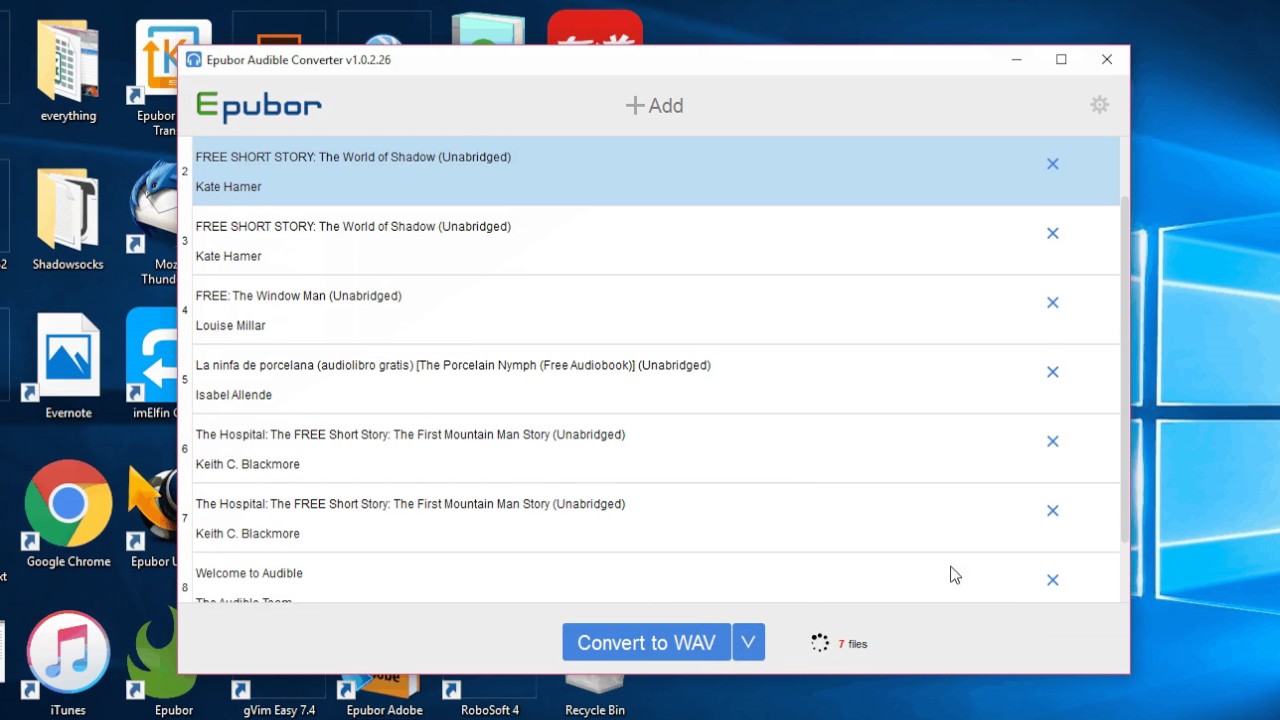Maximize the Epubor Audible Converter window
Screen dimensions: 1280x720
1061,60
